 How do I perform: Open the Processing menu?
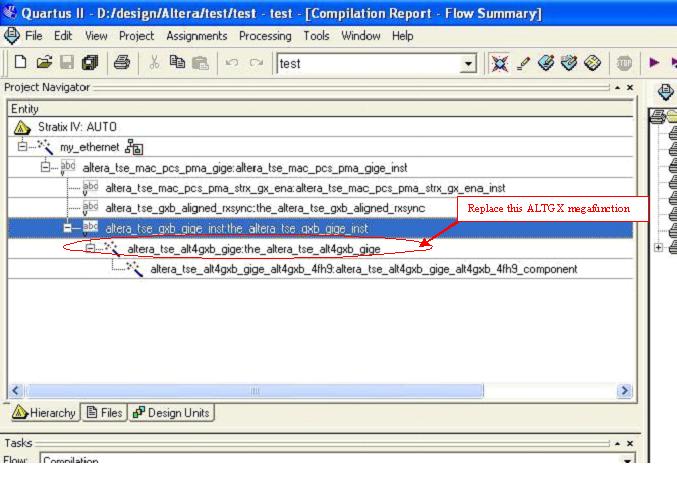point(265,36)
